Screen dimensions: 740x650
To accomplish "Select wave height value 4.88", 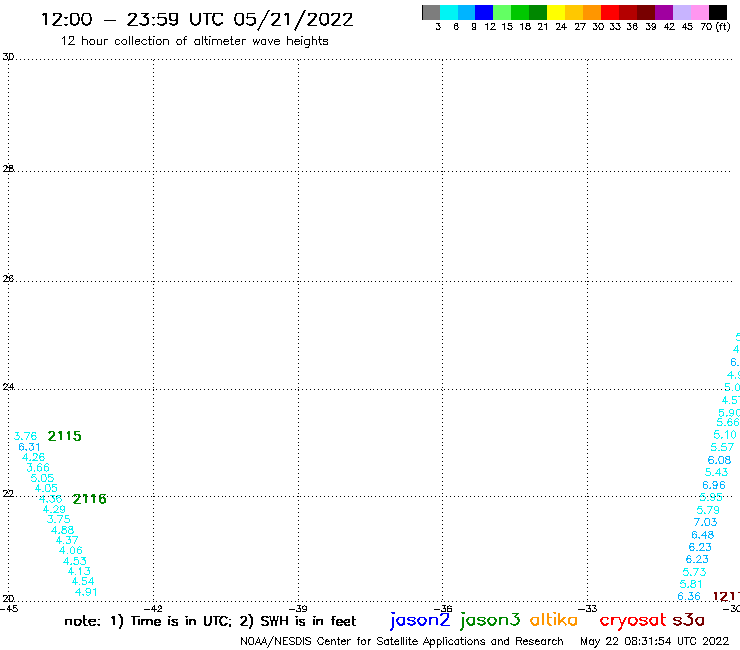I will [63, 530].
